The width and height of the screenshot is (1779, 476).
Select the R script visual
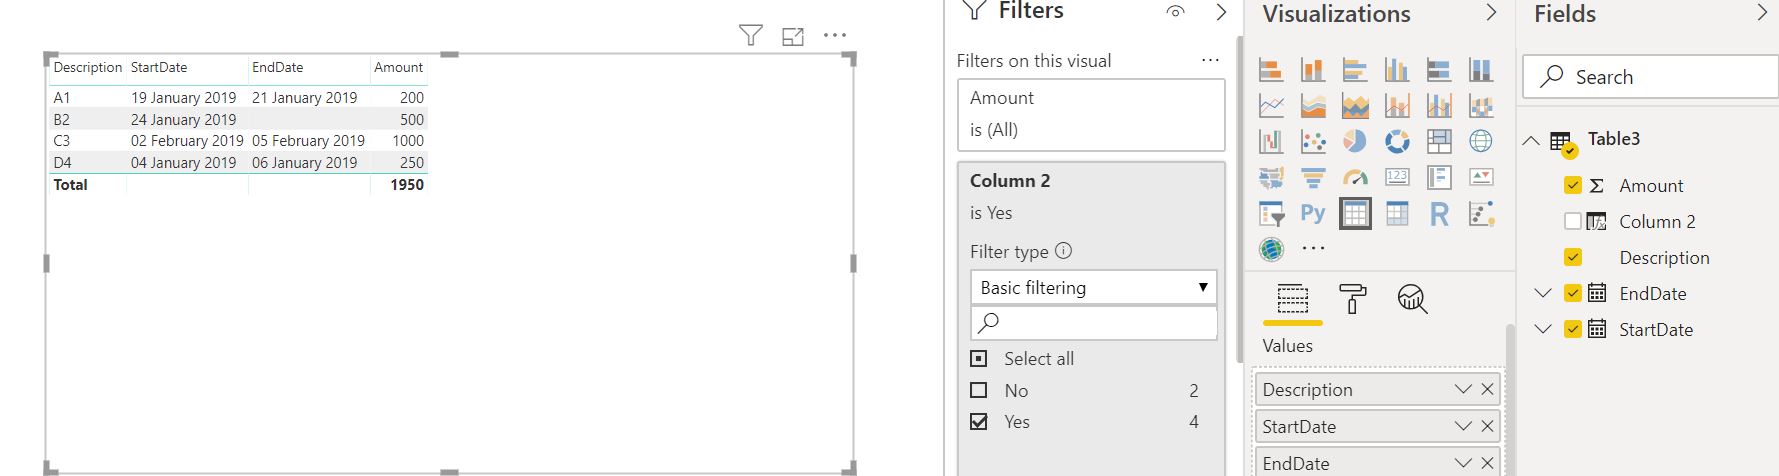click(x=1439, y=213)
